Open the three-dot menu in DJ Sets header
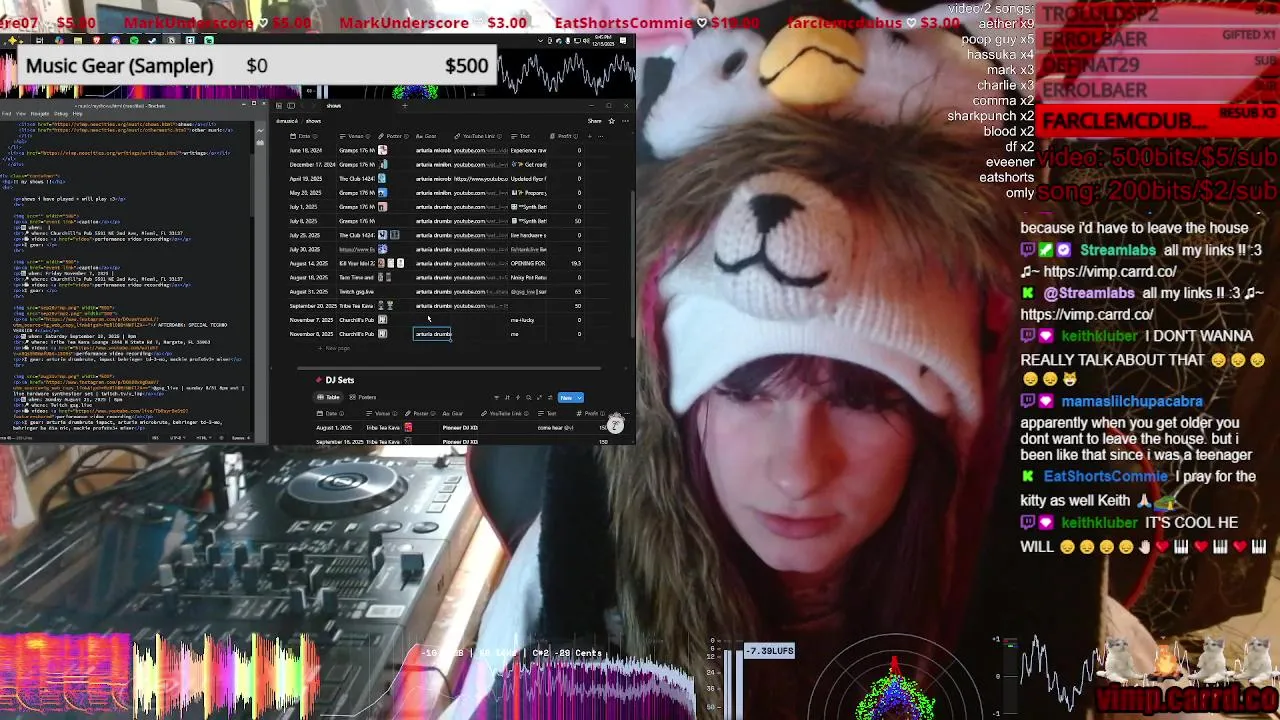The image size is (1280, 720). coord(627,413)
